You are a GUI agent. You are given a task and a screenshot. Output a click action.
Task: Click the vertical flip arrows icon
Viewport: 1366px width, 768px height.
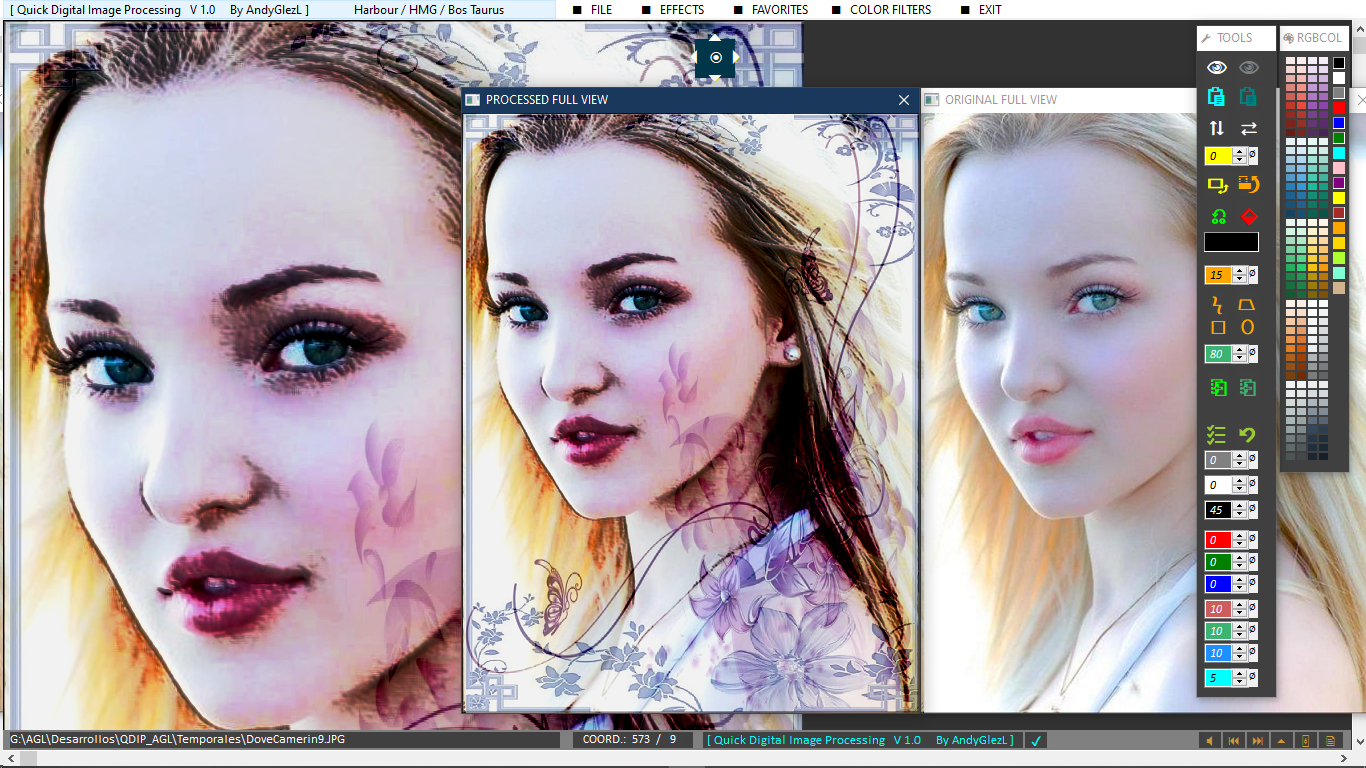[1217, 128]
